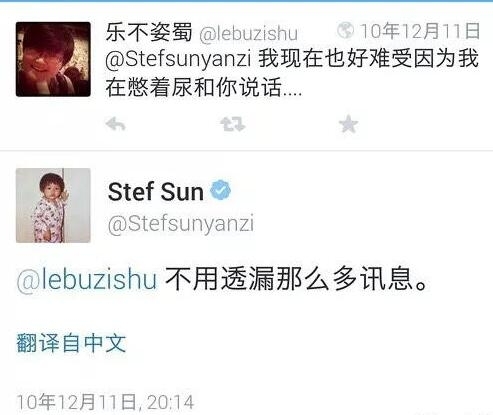Follow the @lebuzishu mention link in reply

[x=87, y=279]
